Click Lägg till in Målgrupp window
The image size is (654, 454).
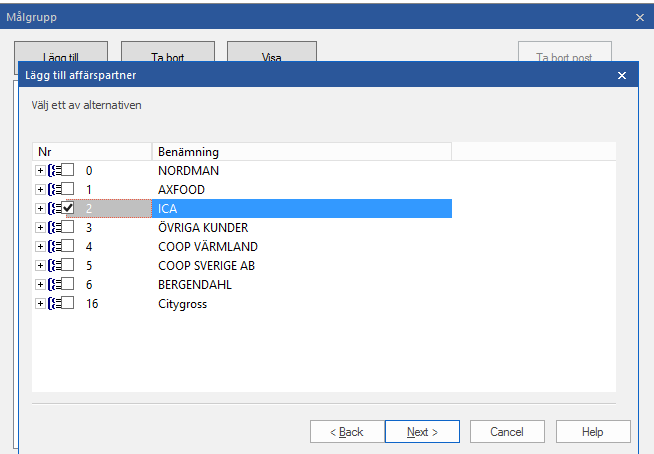point(61,52)
